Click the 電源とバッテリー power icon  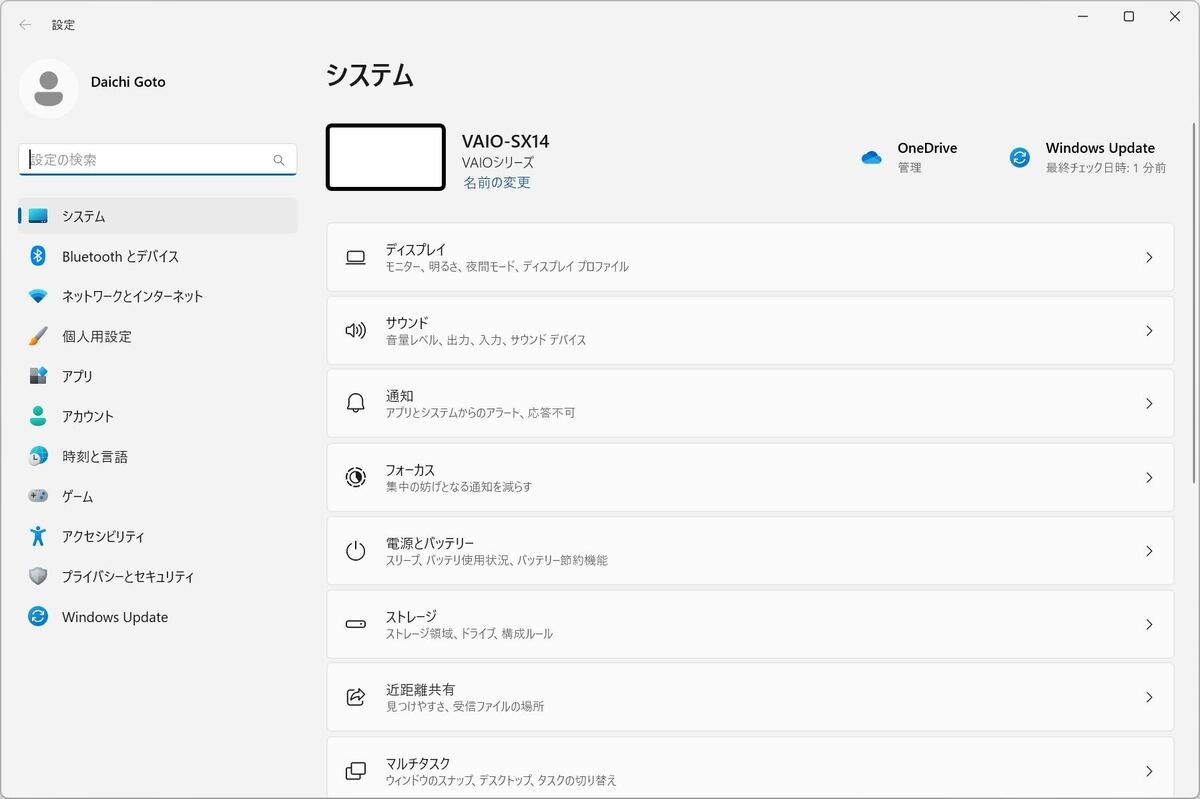(x=355, y=550)
